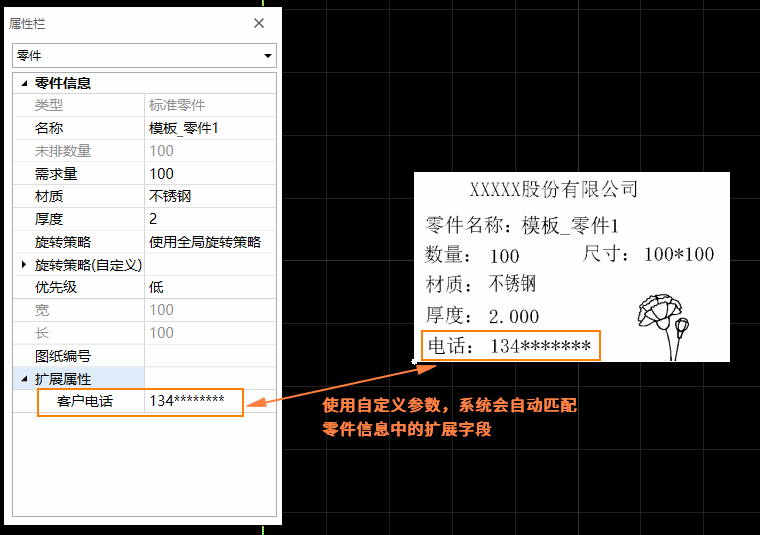
Task: Expand the 旋转策略(自定义) group
Action: 25,265
